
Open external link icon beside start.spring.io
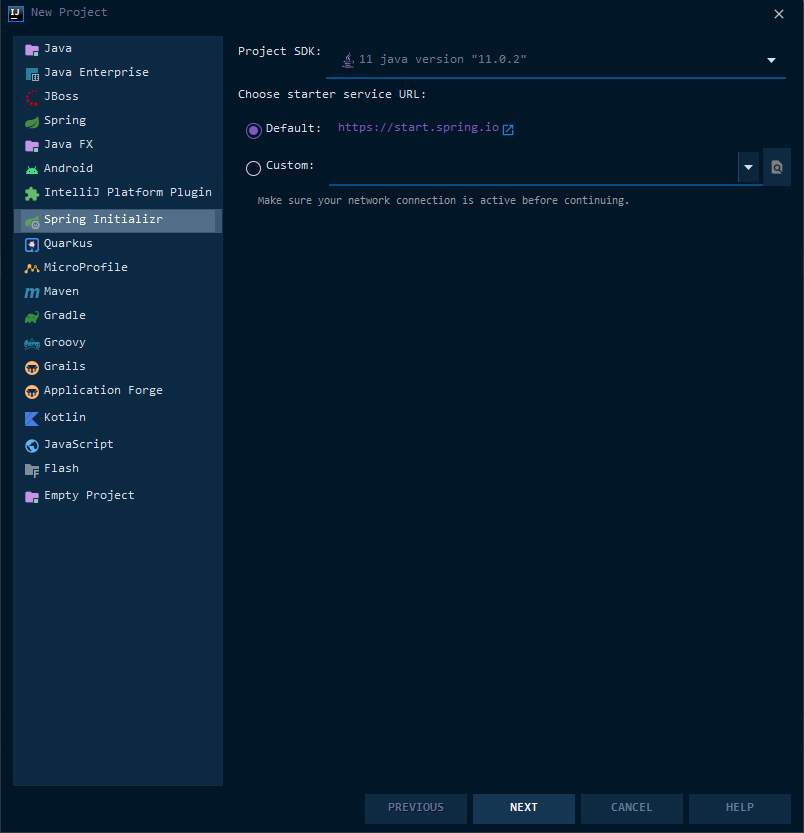coord(508,129)
